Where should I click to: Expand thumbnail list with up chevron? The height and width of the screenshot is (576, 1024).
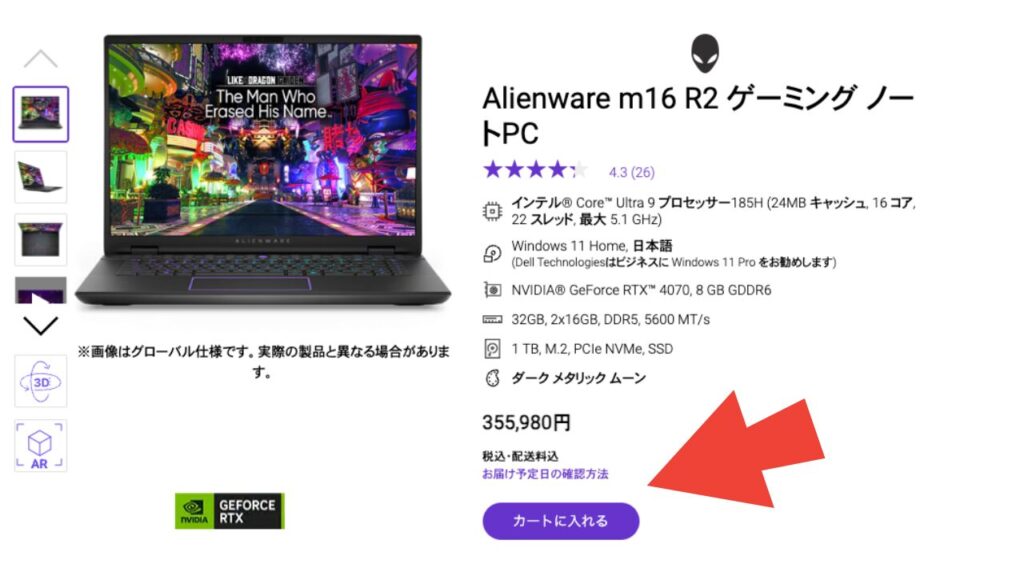point(40,59)
